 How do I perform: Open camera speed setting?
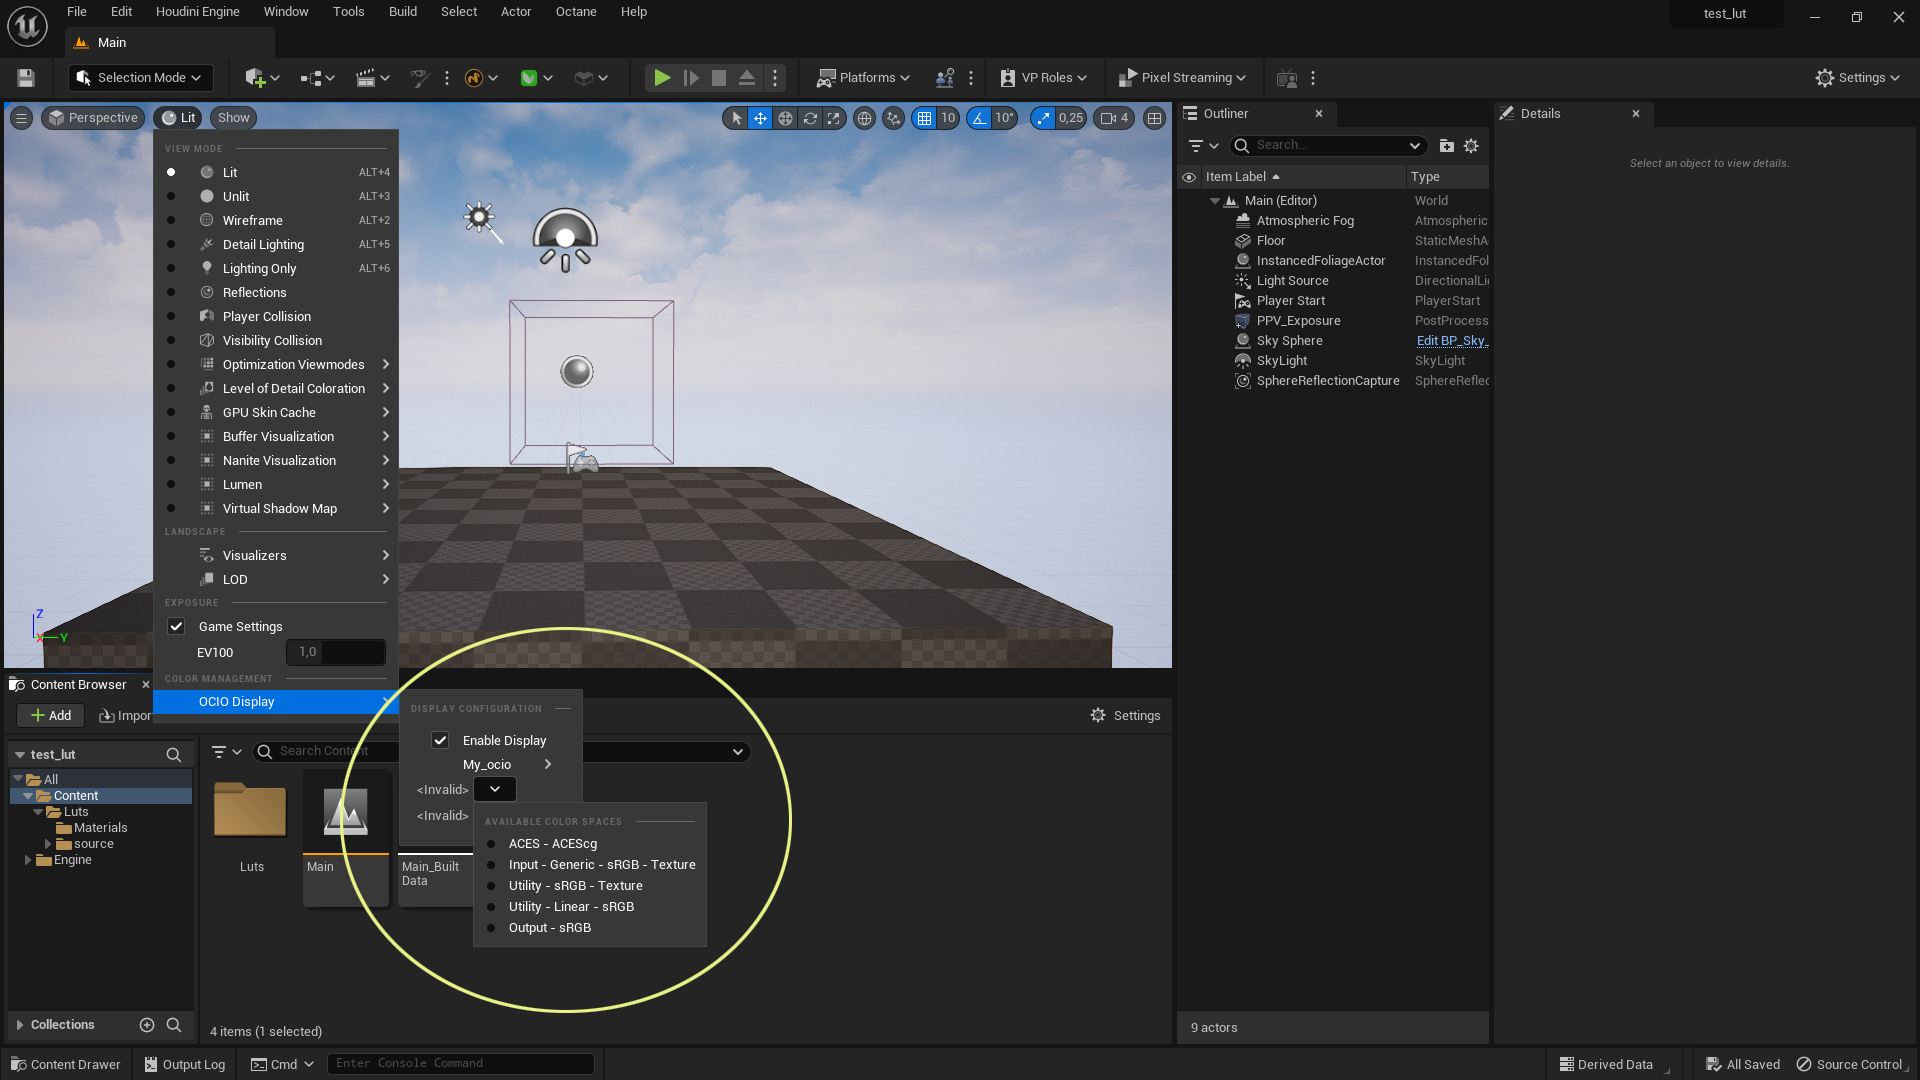click(x=1114, y=118)
